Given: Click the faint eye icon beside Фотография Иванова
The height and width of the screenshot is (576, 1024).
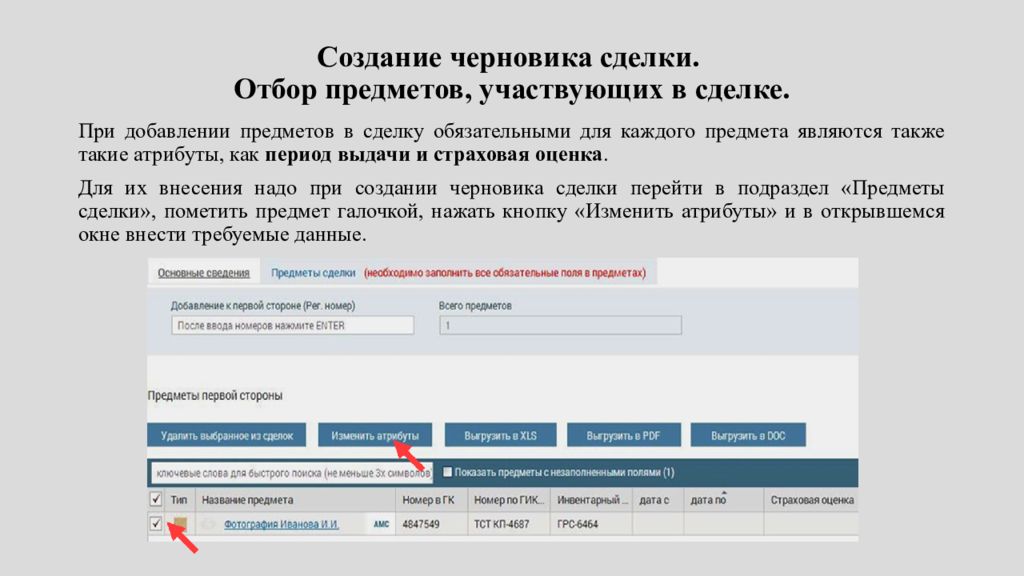Looking at the screenshot, I should pyautogui.click(x=208, y=523).
